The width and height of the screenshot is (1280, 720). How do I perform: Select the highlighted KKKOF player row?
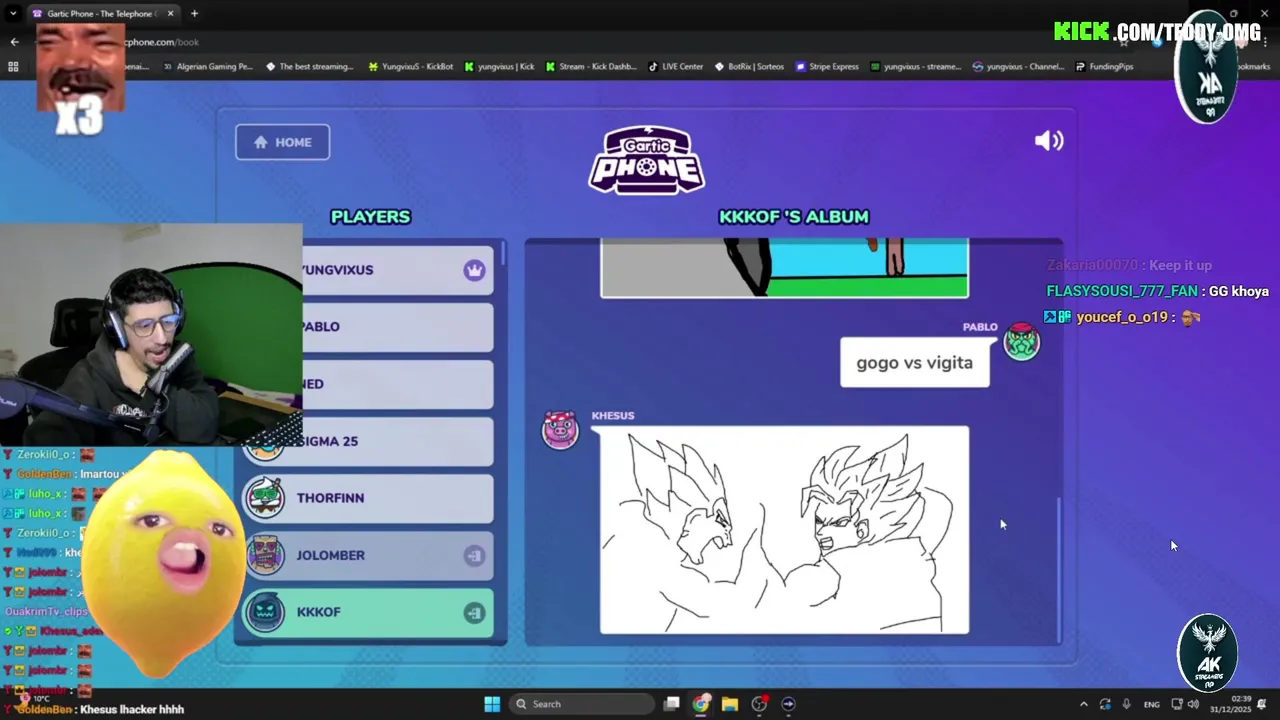click(x=368, y=612)
